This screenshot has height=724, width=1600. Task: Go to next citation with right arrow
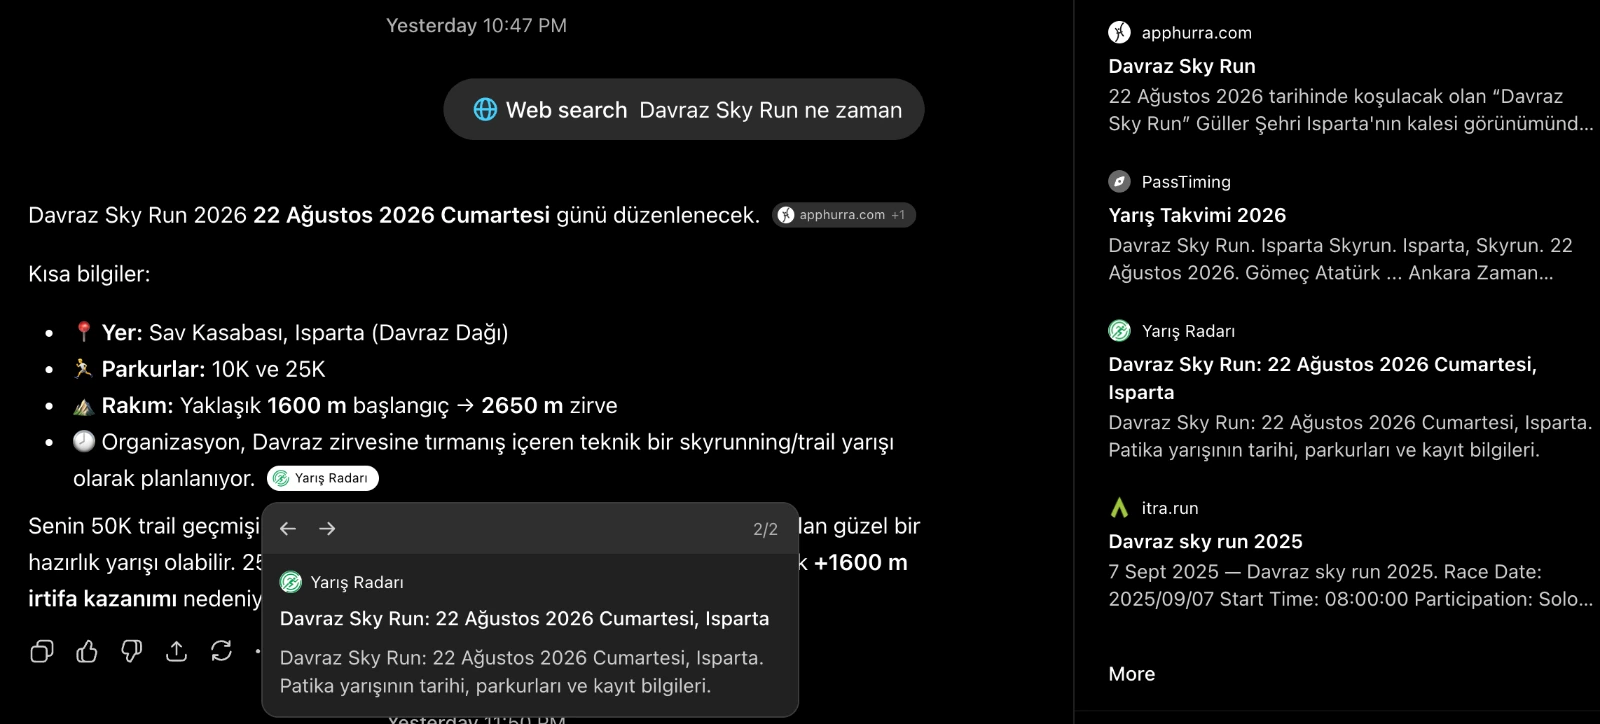pos(327,529)
